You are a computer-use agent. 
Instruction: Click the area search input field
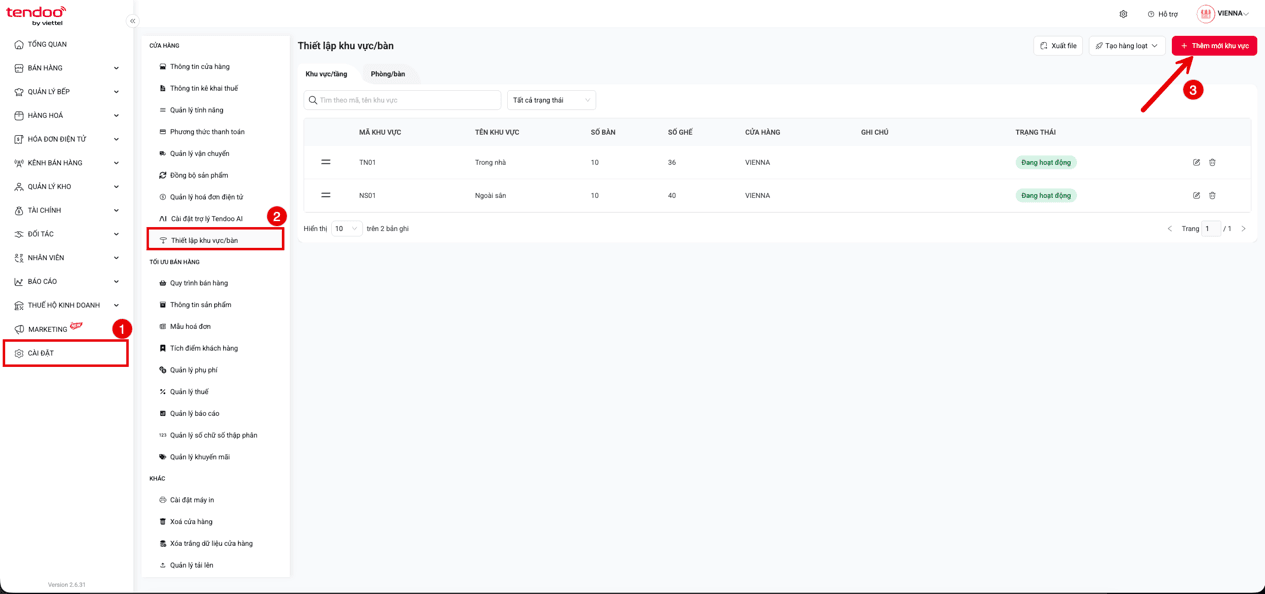pyautogui.click(x=402, y=100)
